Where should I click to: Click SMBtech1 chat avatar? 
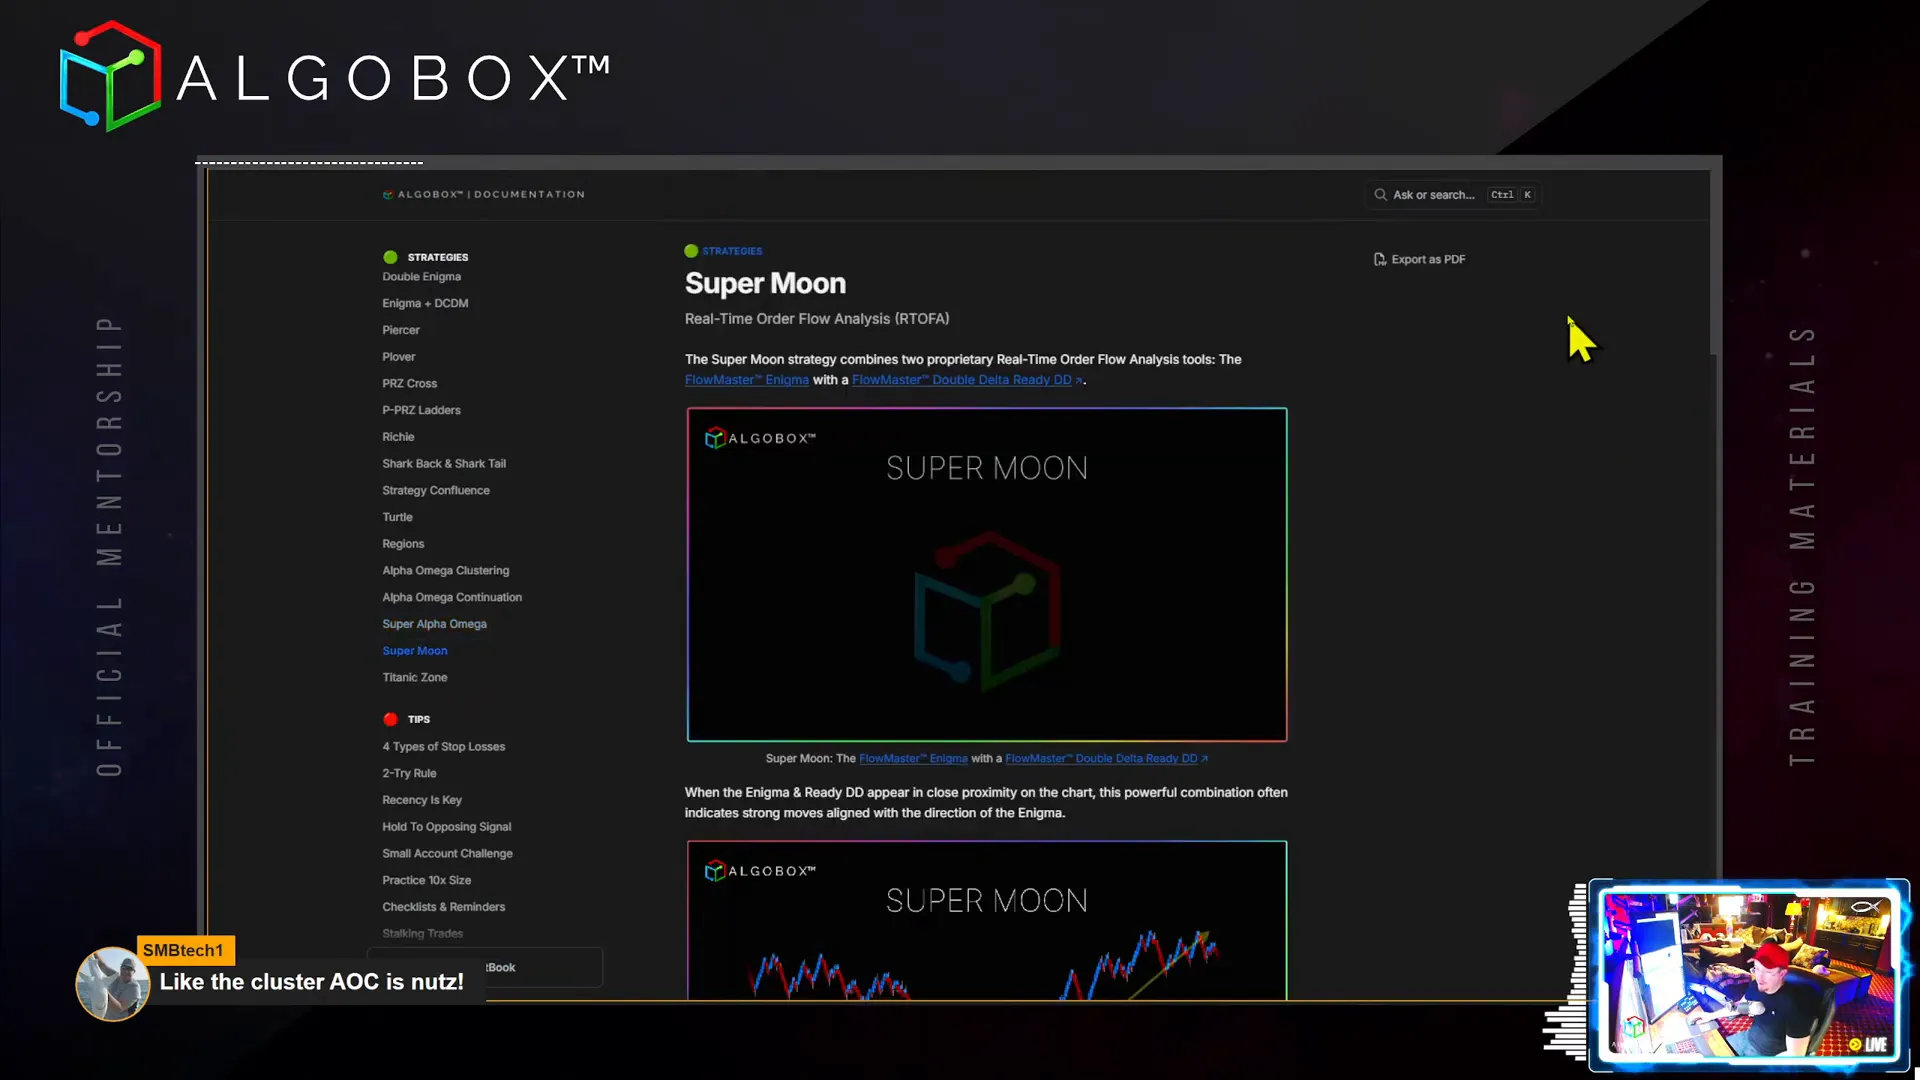pyautogui.click(x=112, y=984)
